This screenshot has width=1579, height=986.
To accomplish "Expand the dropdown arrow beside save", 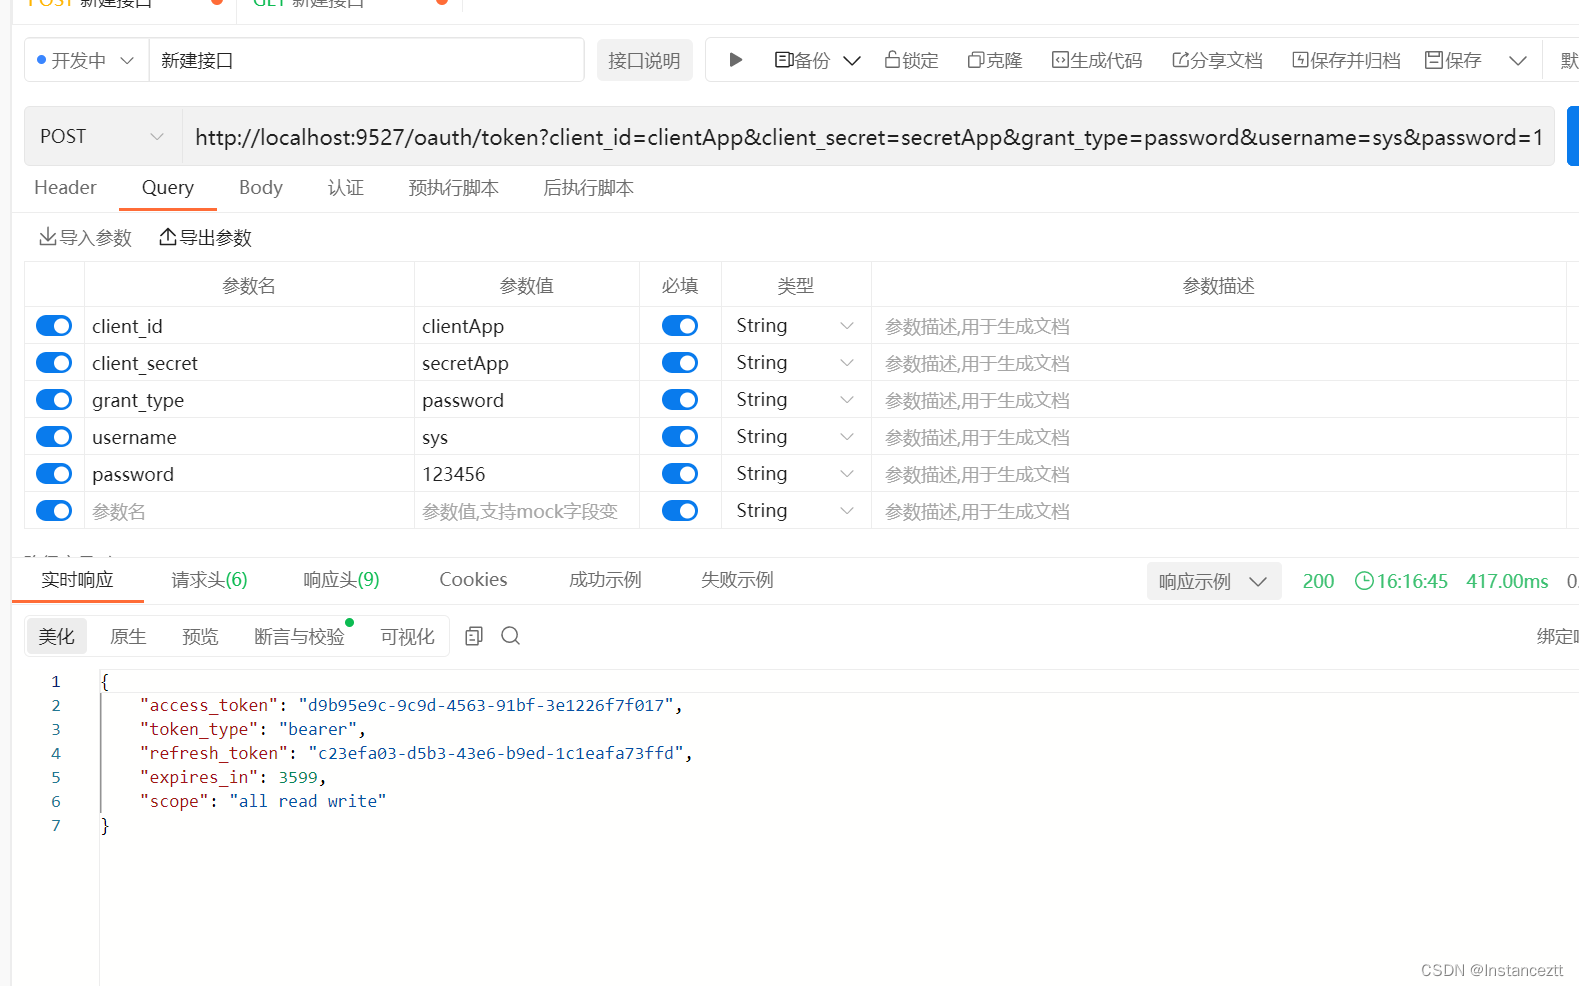I will (1518, 61).
